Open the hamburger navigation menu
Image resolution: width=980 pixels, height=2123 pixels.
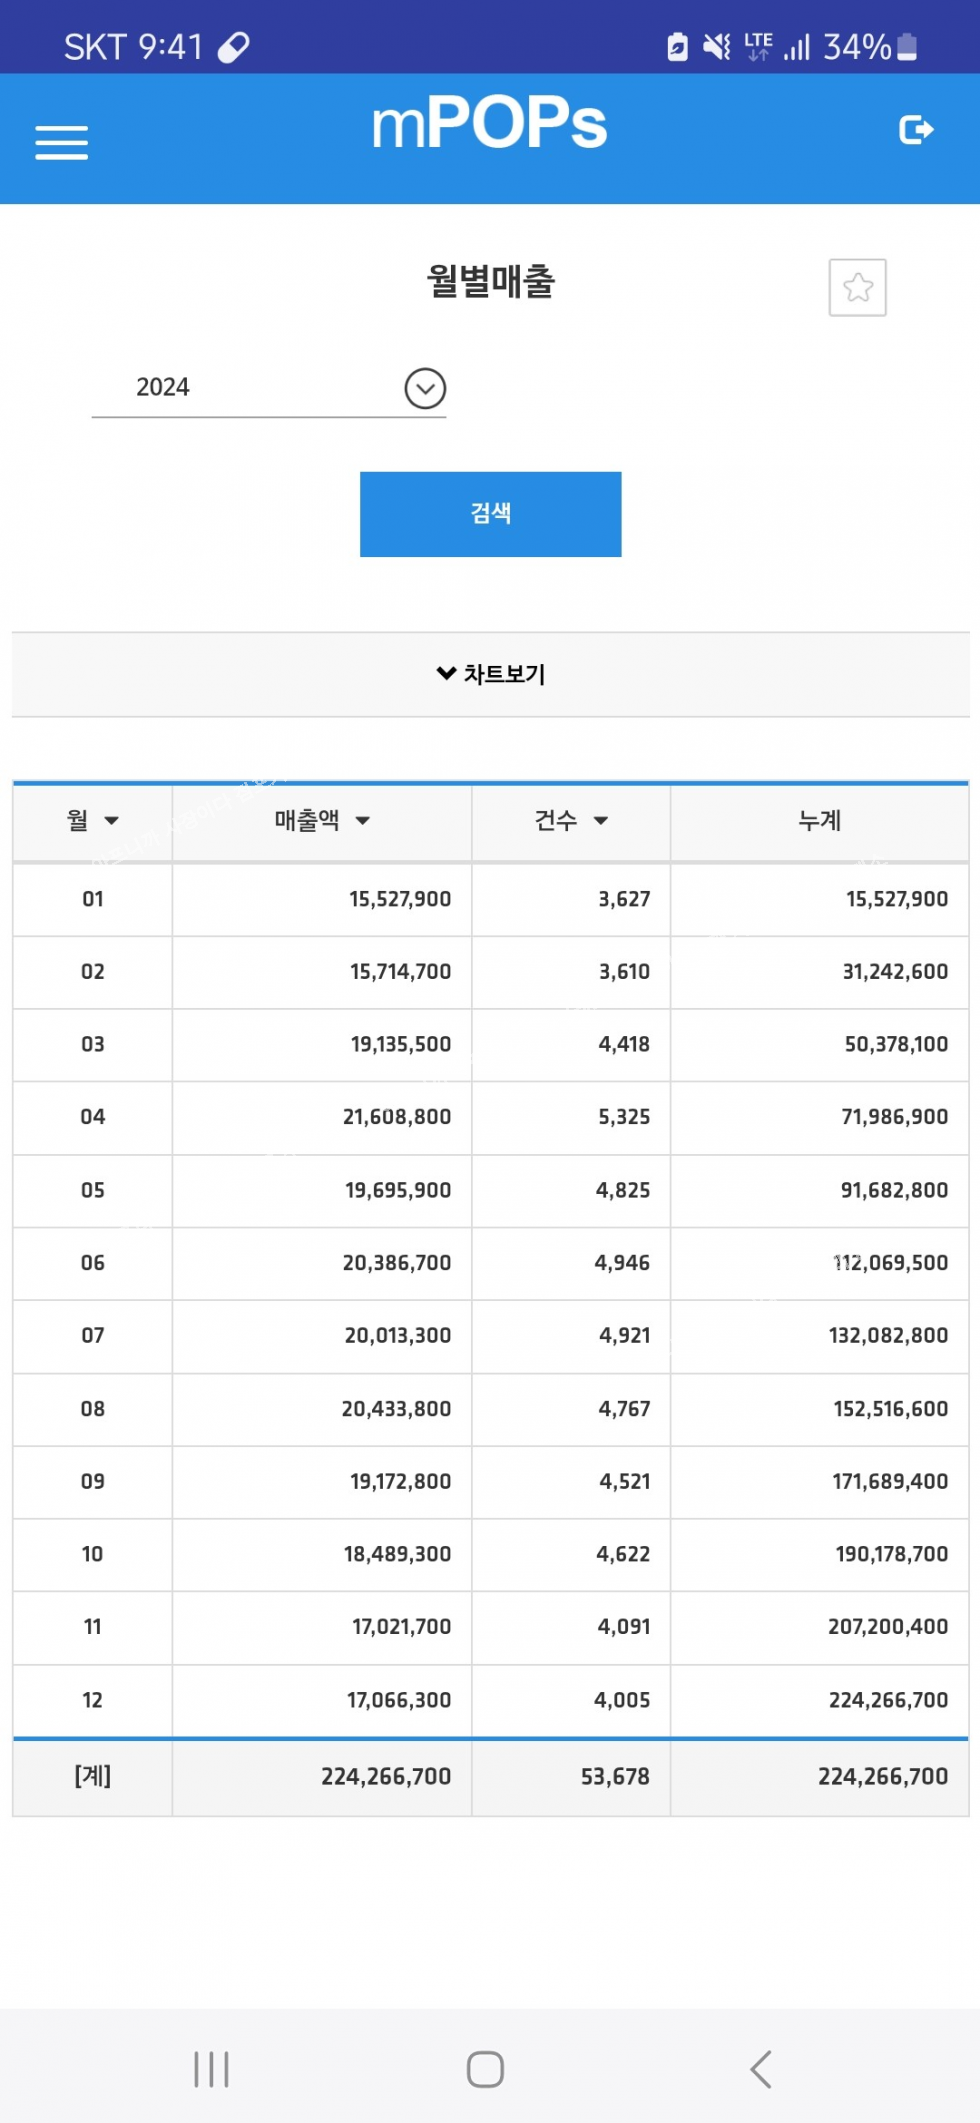coord(61,142)
